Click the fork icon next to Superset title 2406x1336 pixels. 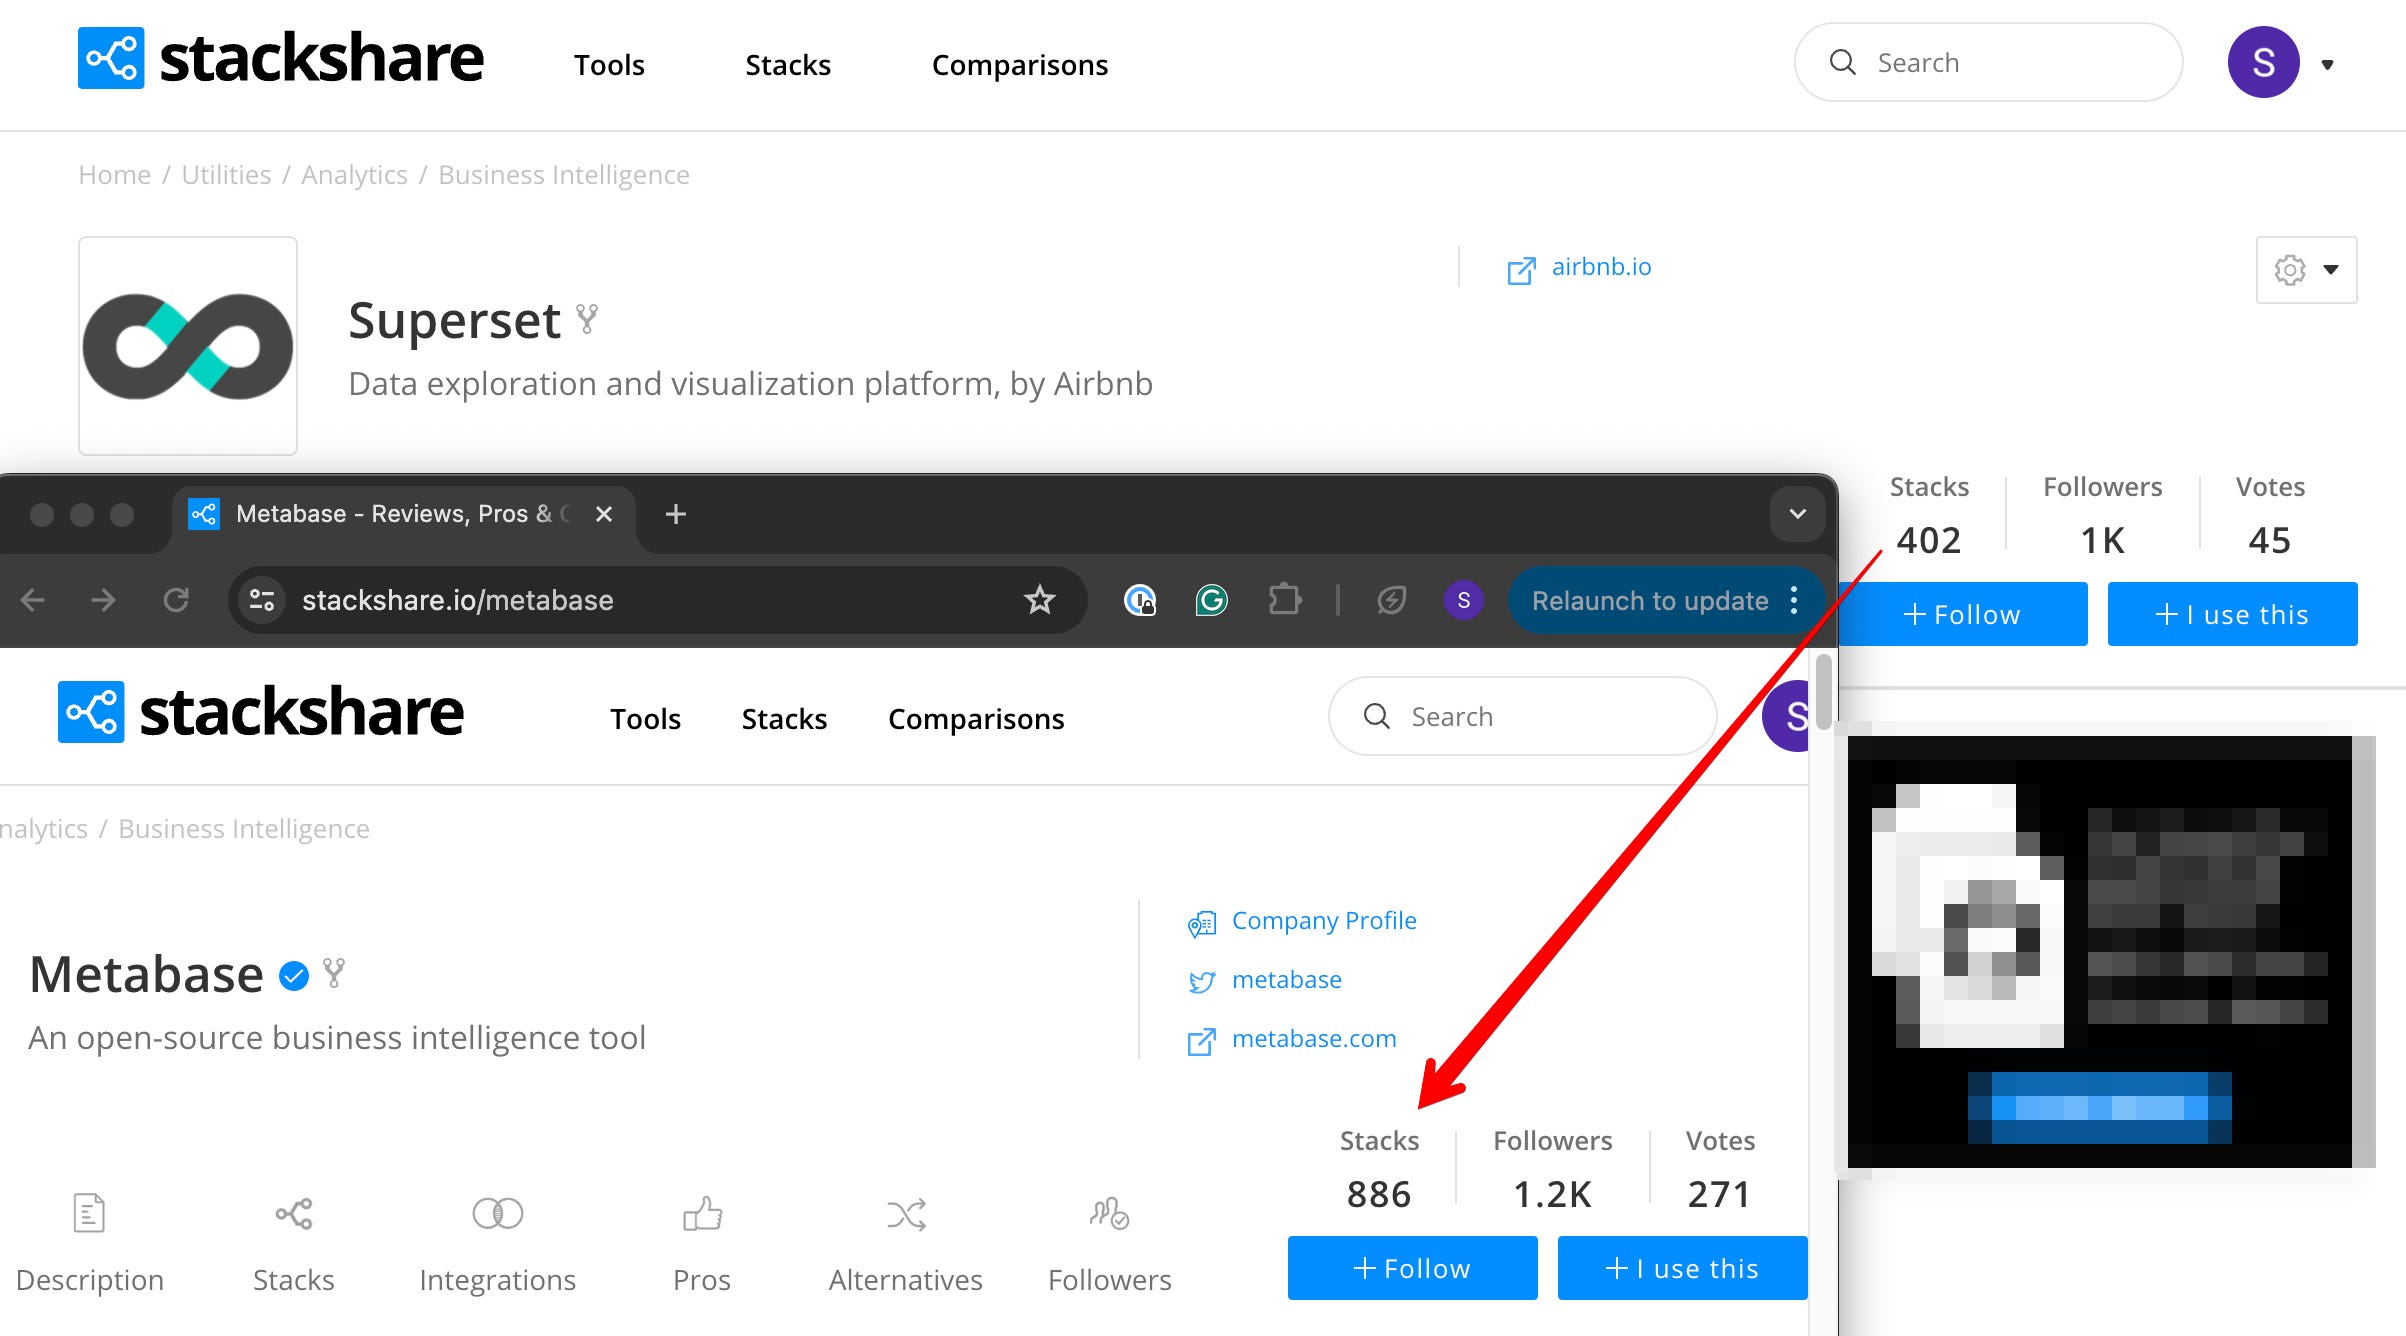(x=587, y=319)
